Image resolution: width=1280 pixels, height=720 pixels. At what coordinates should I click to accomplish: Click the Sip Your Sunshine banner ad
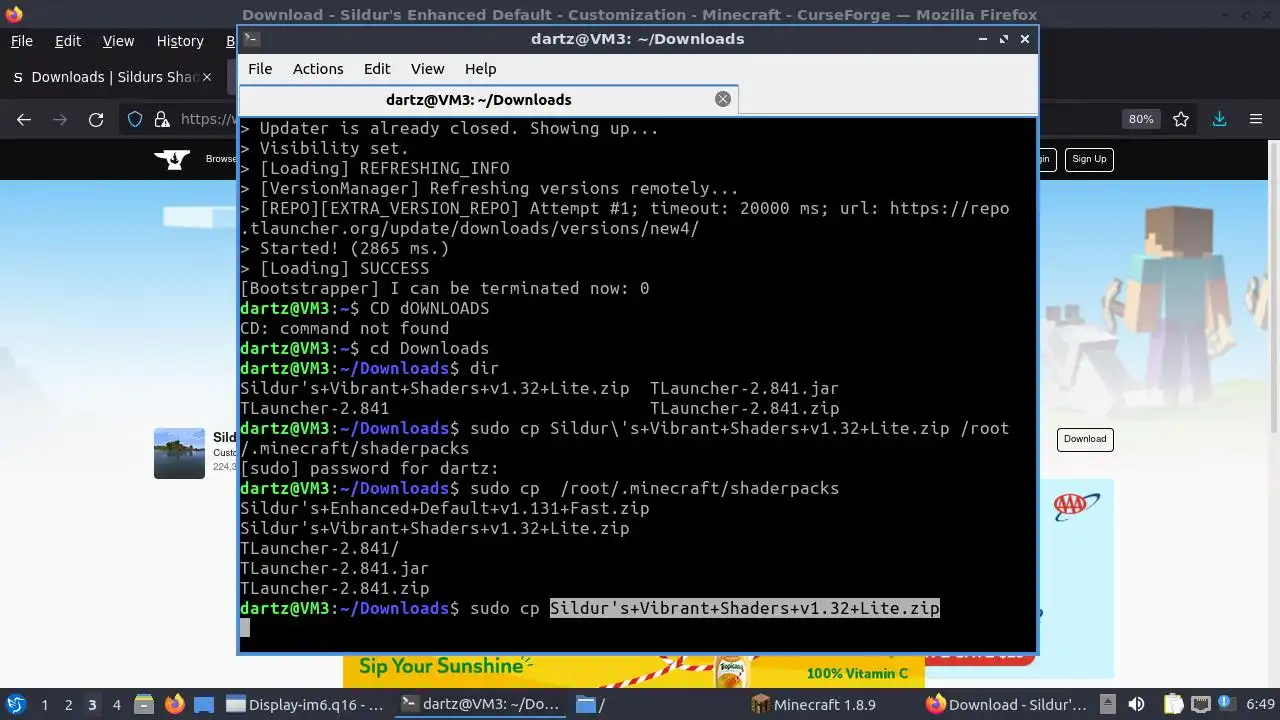tap(633, 672)
